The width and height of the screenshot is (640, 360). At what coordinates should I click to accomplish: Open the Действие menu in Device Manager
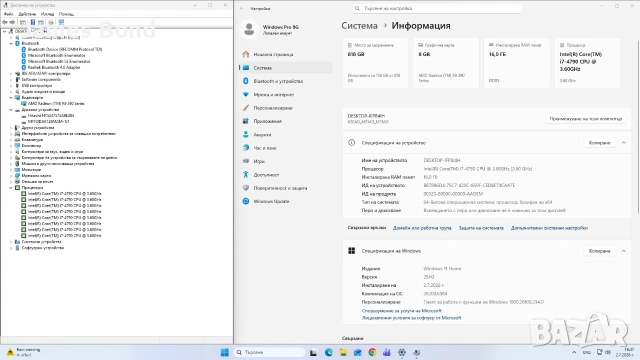[27, 14]
